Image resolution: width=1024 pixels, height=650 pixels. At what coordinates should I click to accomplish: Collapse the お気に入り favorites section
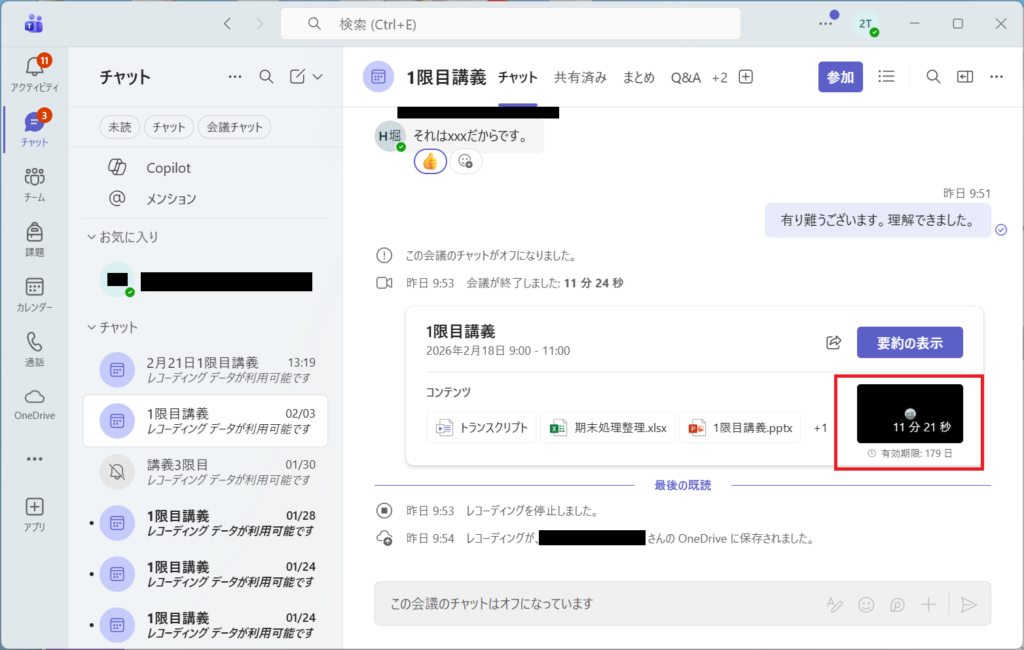click(x=93, y=237)
